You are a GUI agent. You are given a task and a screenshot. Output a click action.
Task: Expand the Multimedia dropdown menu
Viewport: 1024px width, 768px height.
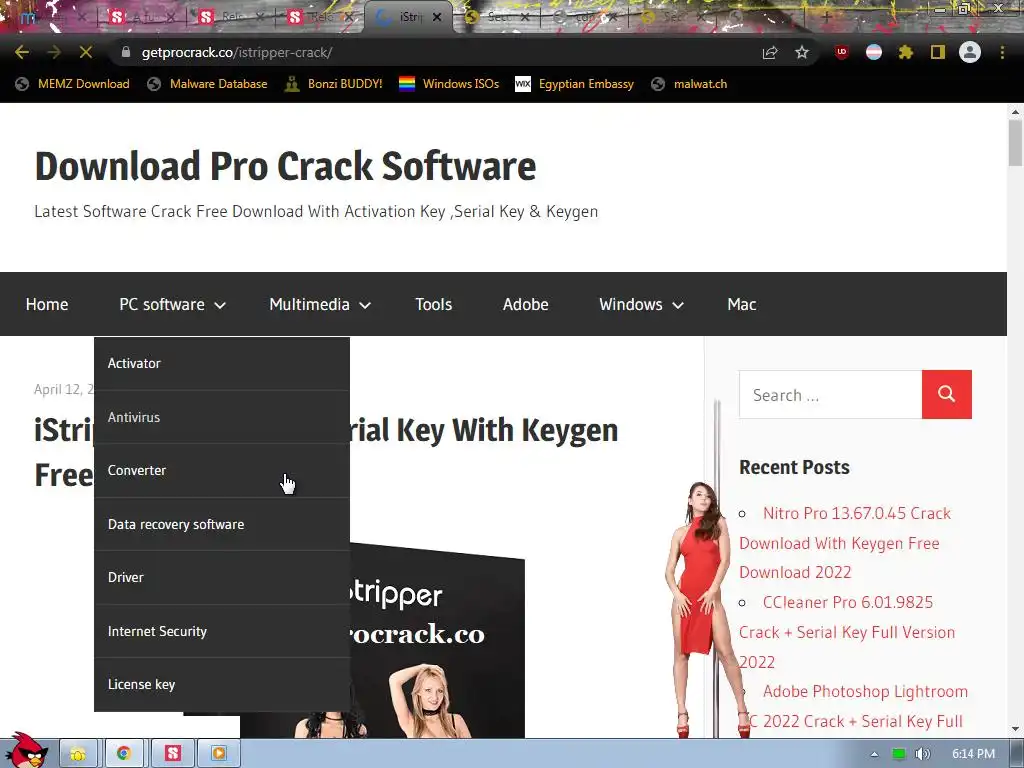pos(320,304)
